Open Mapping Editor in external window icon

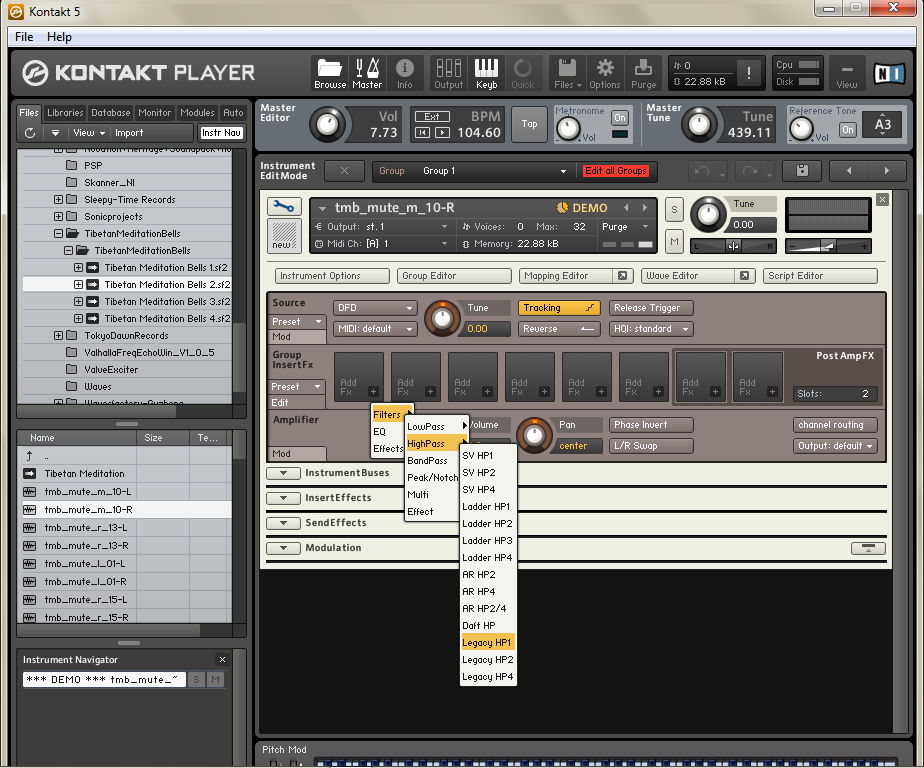coord(622,275)
